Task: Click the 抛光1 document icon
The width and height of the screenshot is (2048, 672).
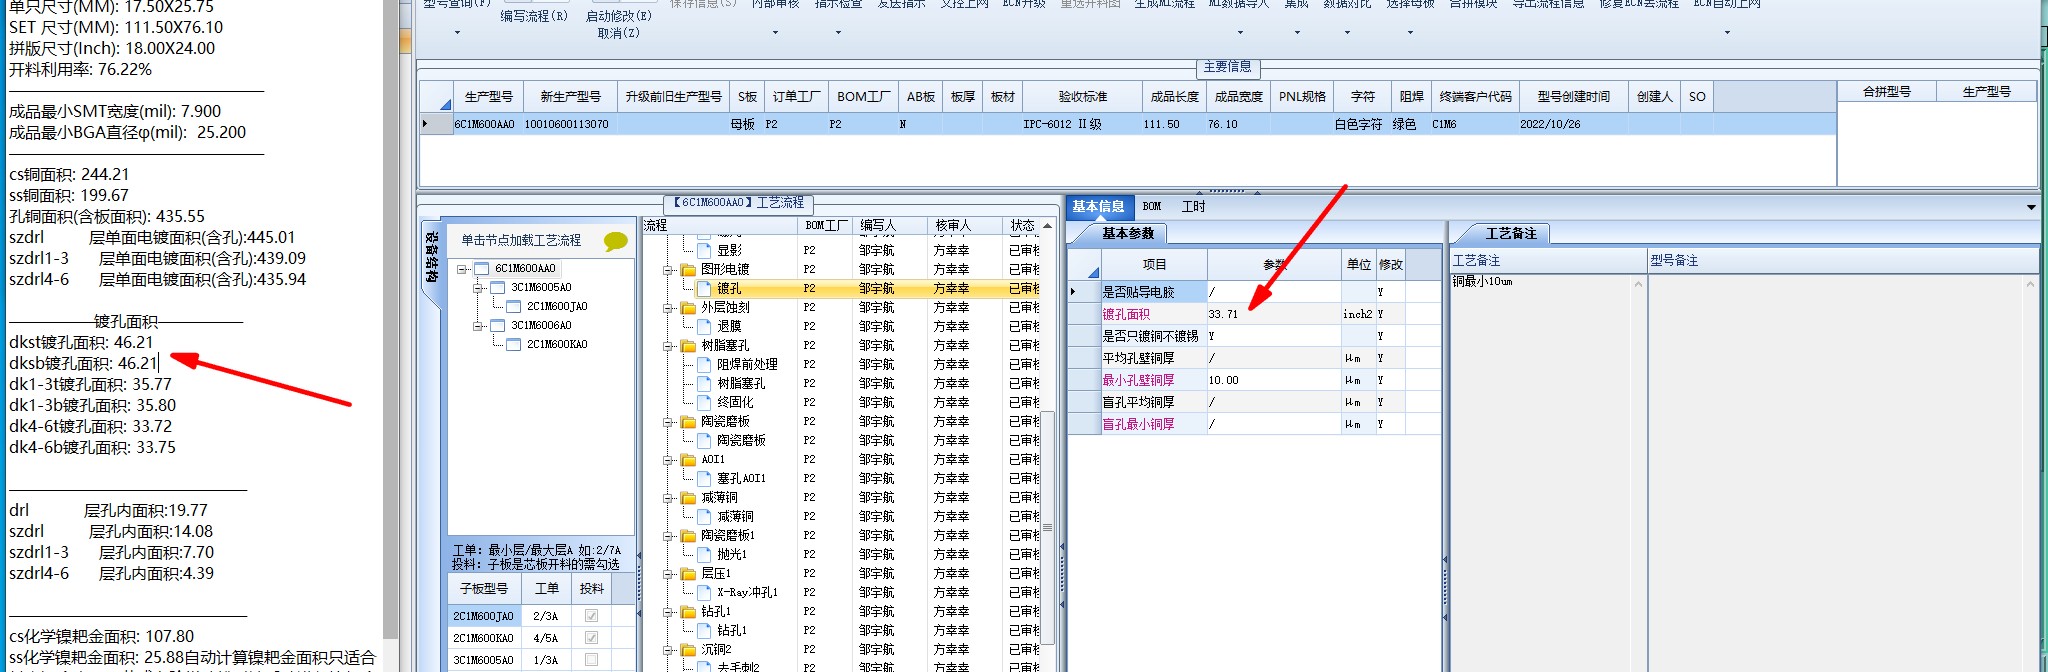Action: (704, 554)
